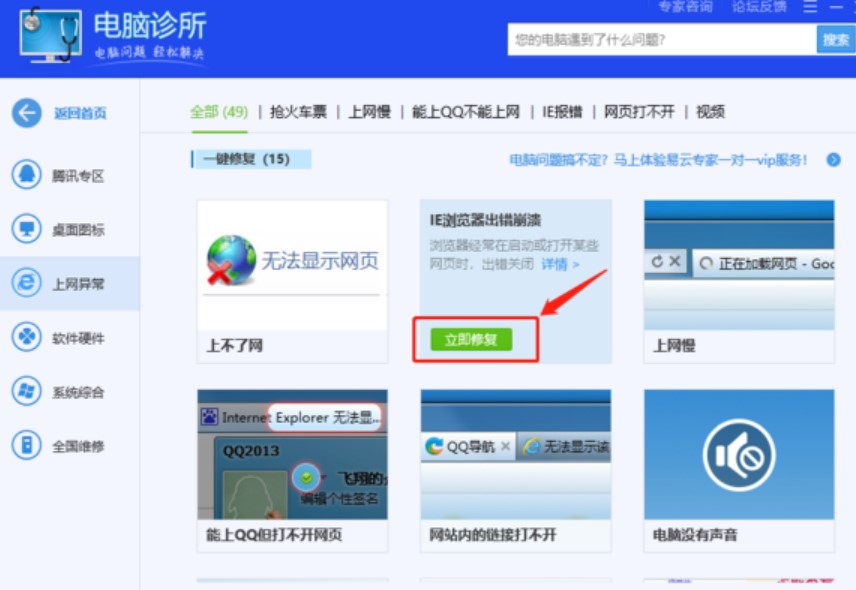Select the 桌面图标 monitor icon

(x=26, y=229)
